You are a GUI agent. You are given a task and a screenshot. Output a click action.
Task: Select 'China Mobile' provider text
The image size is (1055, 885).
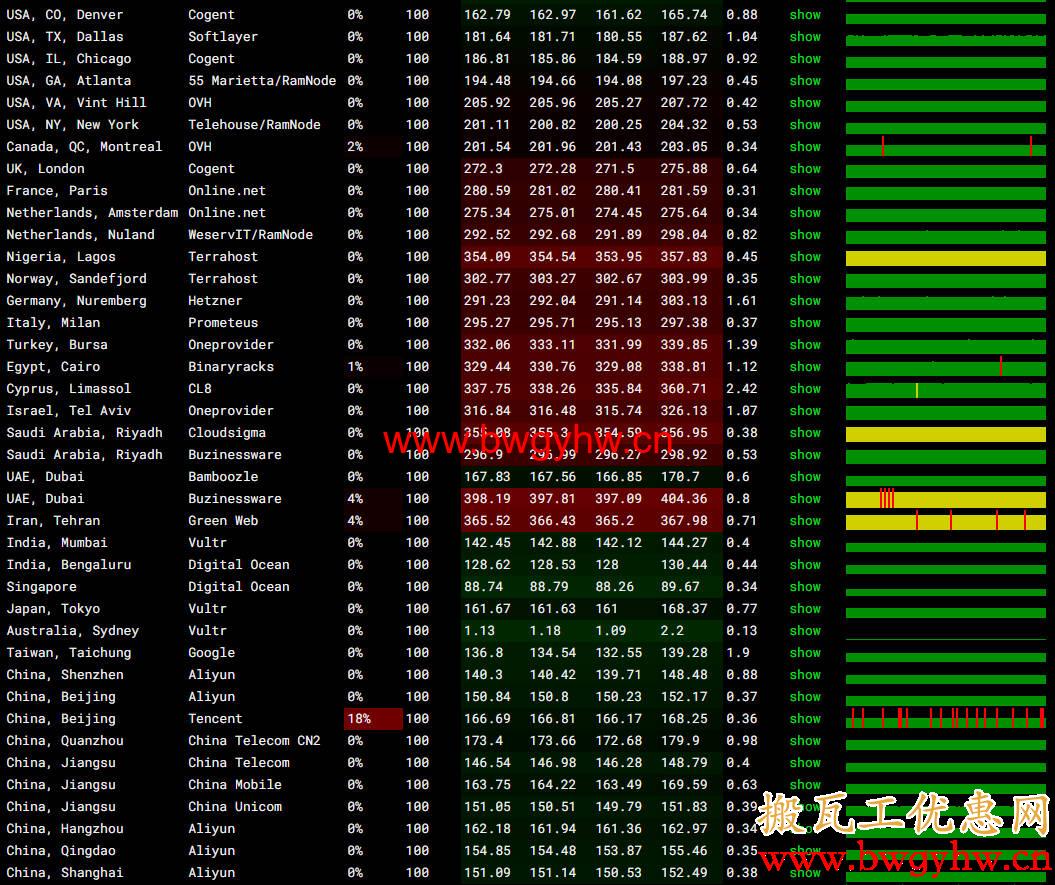pos(235,784)
